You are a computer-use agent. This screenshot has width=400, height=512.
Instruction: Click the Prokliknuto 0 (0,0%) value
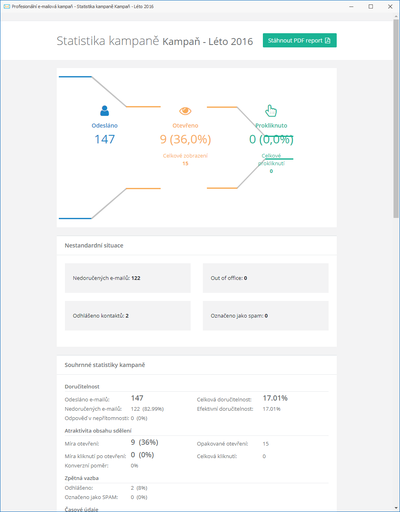point(271,139)
